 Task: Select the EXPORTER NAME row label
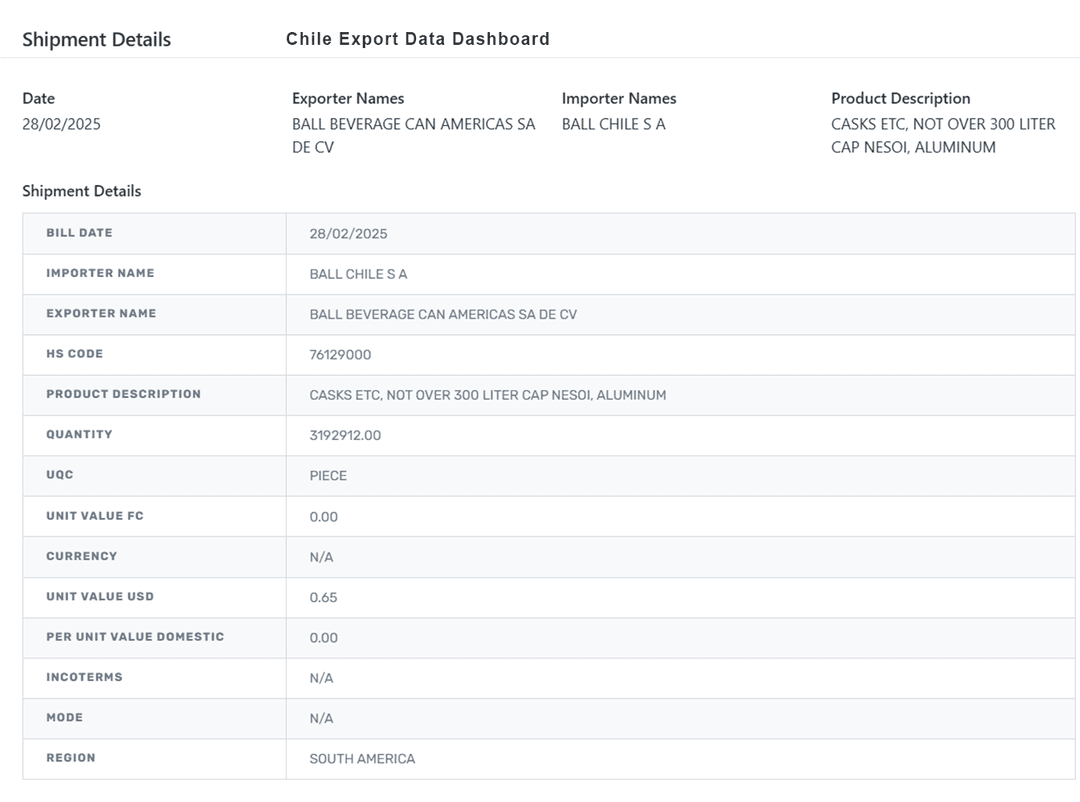click(x=101, y=313)
